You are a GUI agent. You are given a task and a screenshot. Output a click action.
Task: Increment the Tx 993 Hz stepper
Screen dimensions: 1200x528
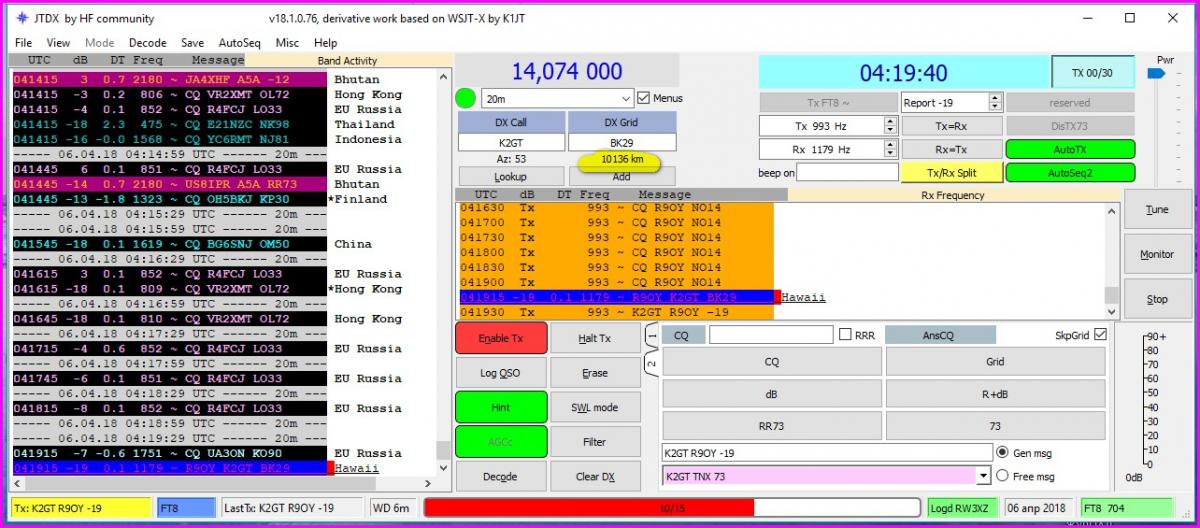pos(890,121)
